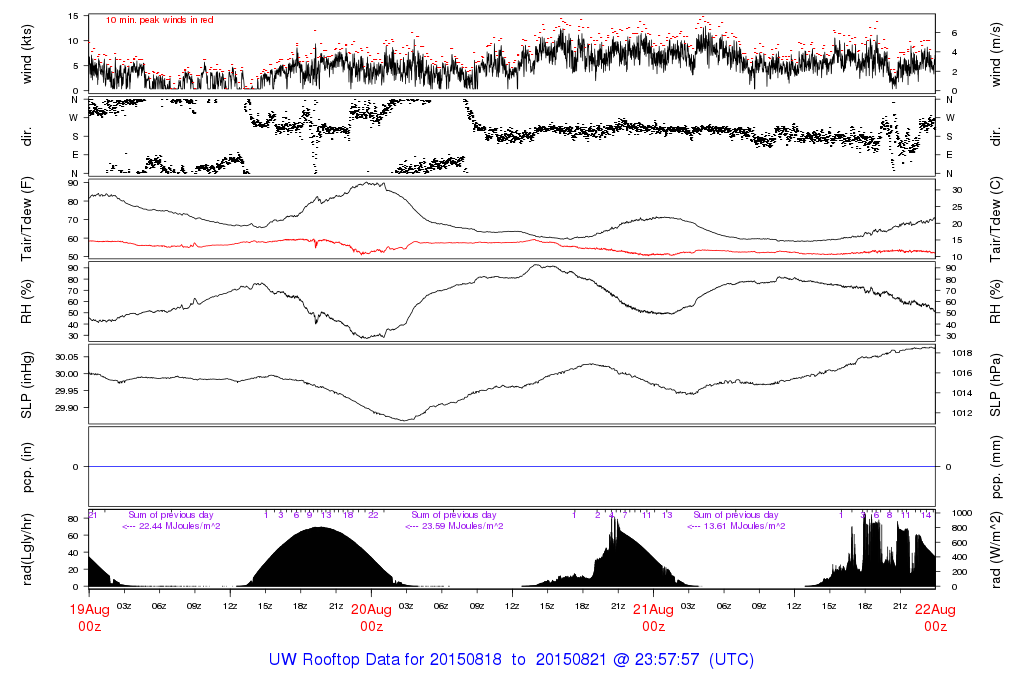Click the 13.61 MJoules/m^2 daily sum text
1024x700 pixels.
[x=735, y=526]
